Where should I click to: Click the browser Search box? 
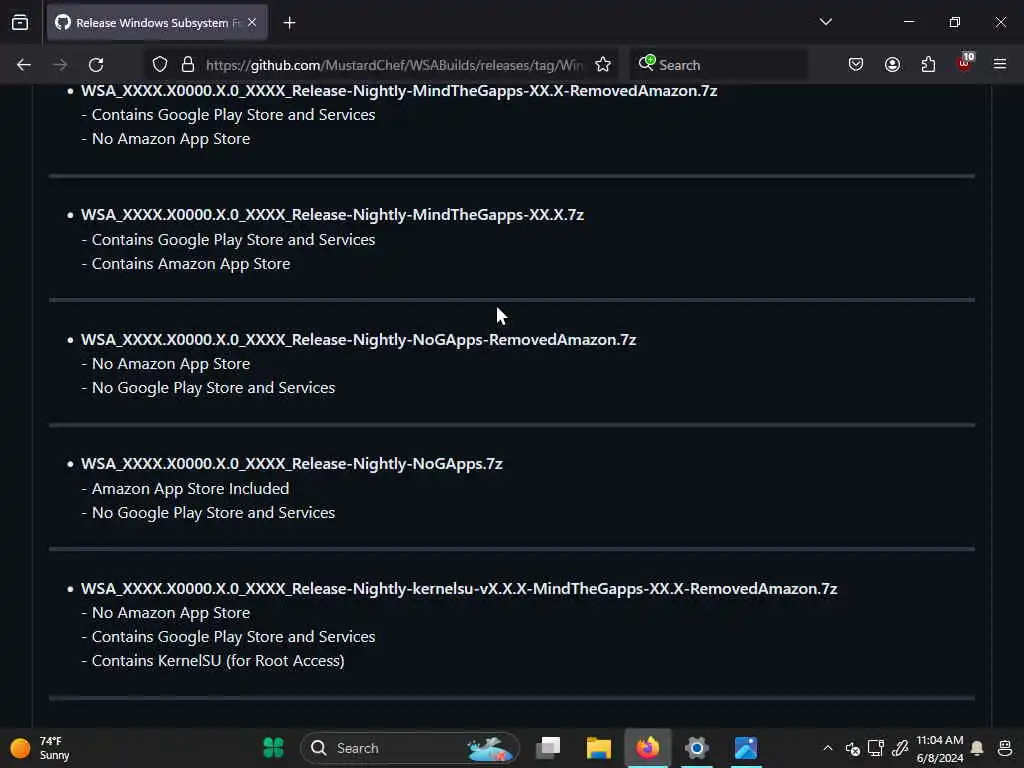(x=718, y=65)
